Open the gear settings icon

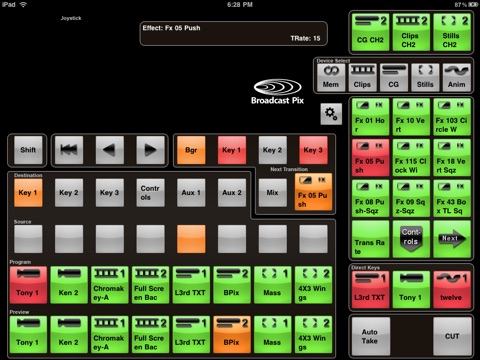(x=331, y=114)
